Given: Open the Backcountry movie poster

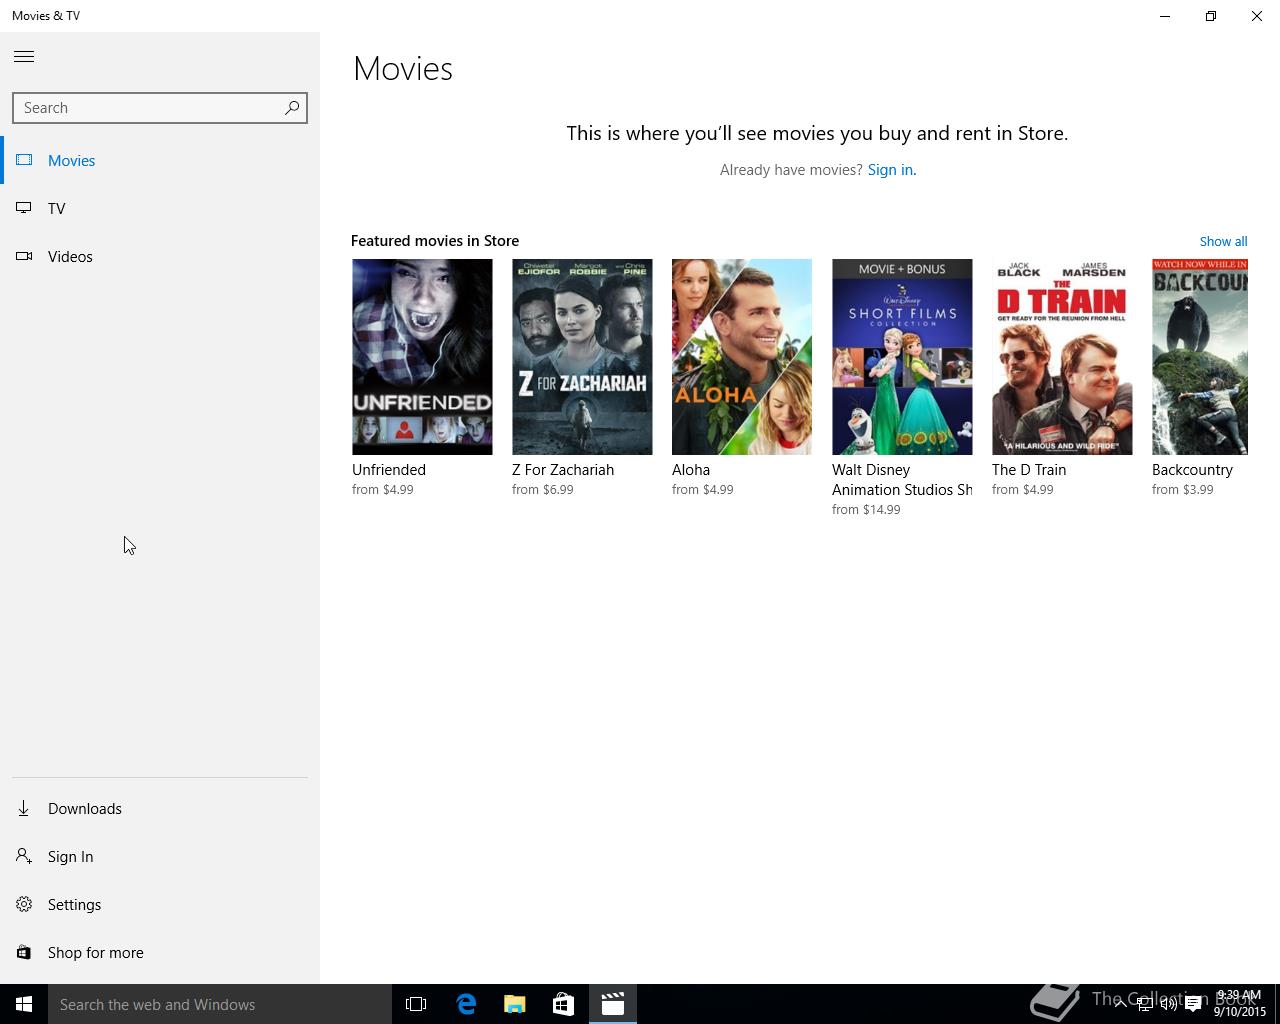Looking at the screenshot, I should point(1200,357).
